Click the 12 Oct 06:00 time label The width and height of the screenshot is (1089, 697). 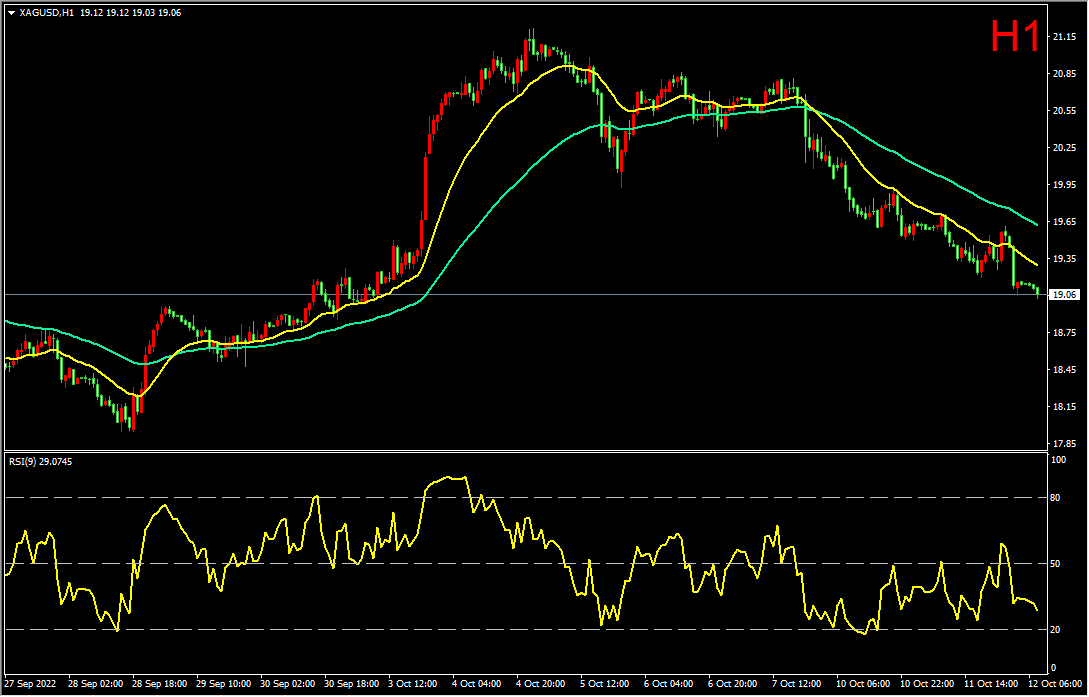tap(1056, 684)
